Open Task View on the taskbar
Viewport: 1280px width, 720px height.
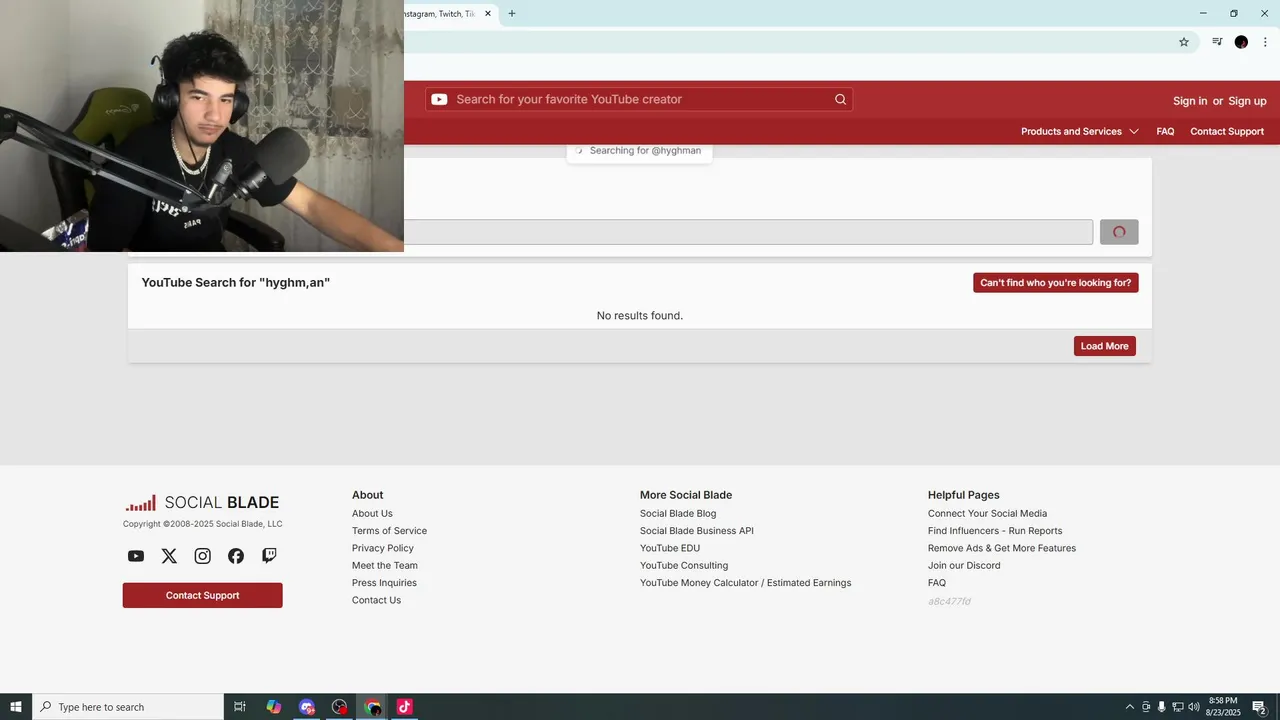click(240, 707)
